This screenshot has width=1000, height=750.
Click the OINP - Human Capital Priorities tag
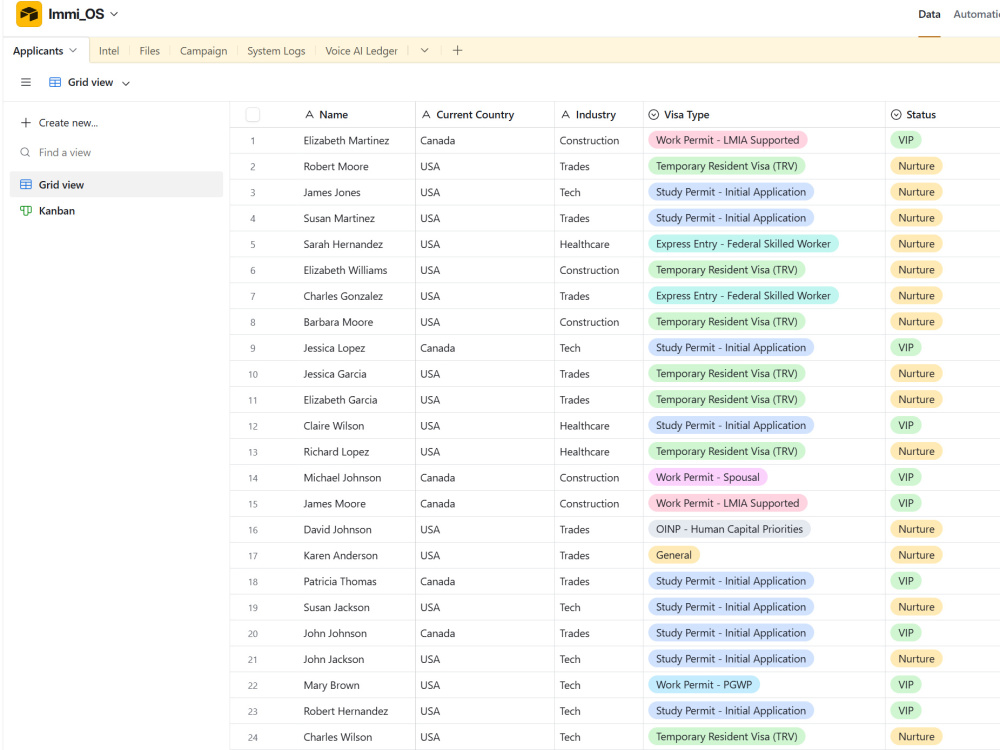729,529
